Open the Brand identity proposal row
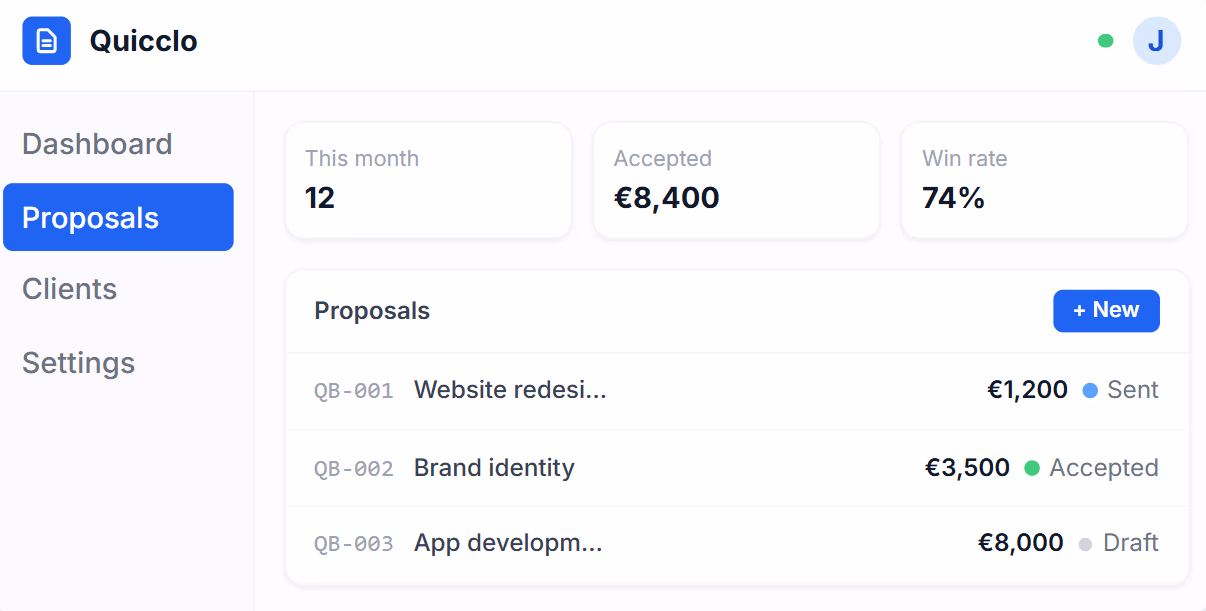1206x611 pixels. coord(737,468)
